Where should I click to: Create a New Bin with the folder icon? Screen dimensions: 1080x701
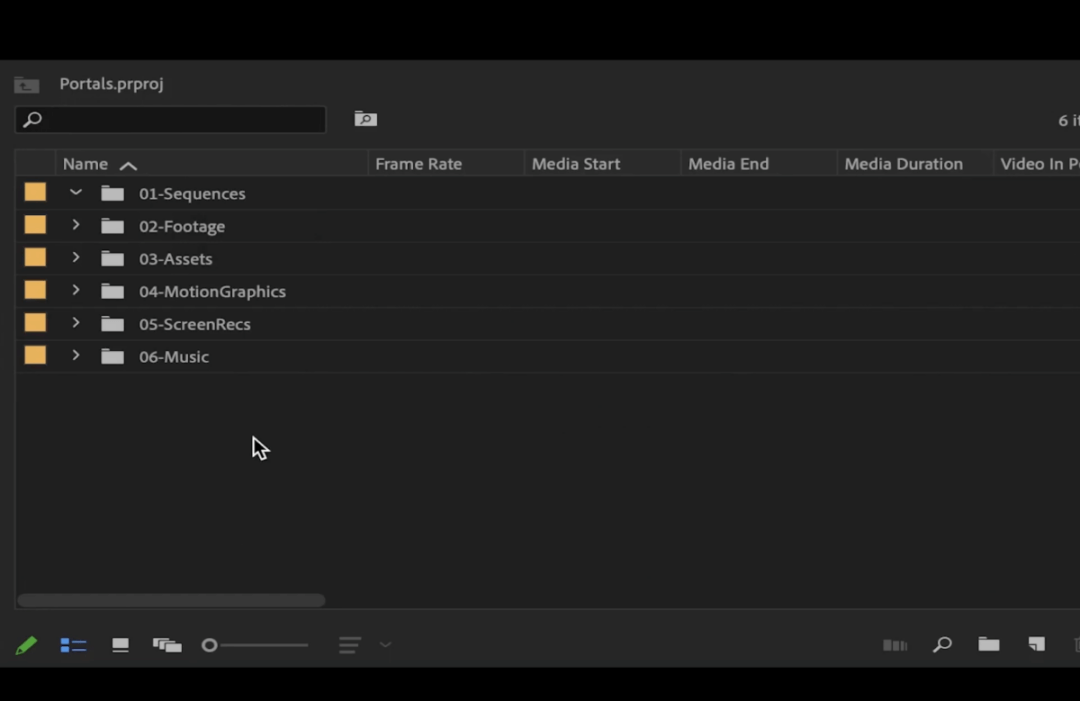point(988,645)
